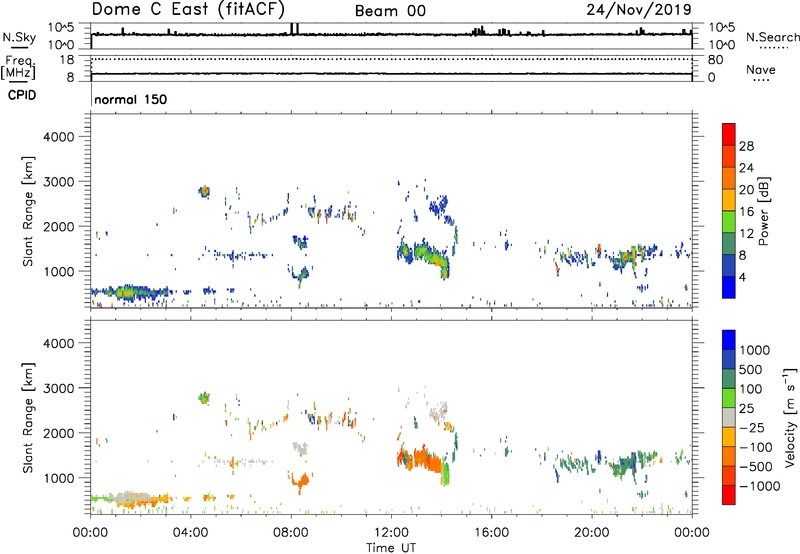The width and height of the screenshot is (800, 554).
Task: Click the "-100" label on the velocity colorbar
Action: (756, 447)
